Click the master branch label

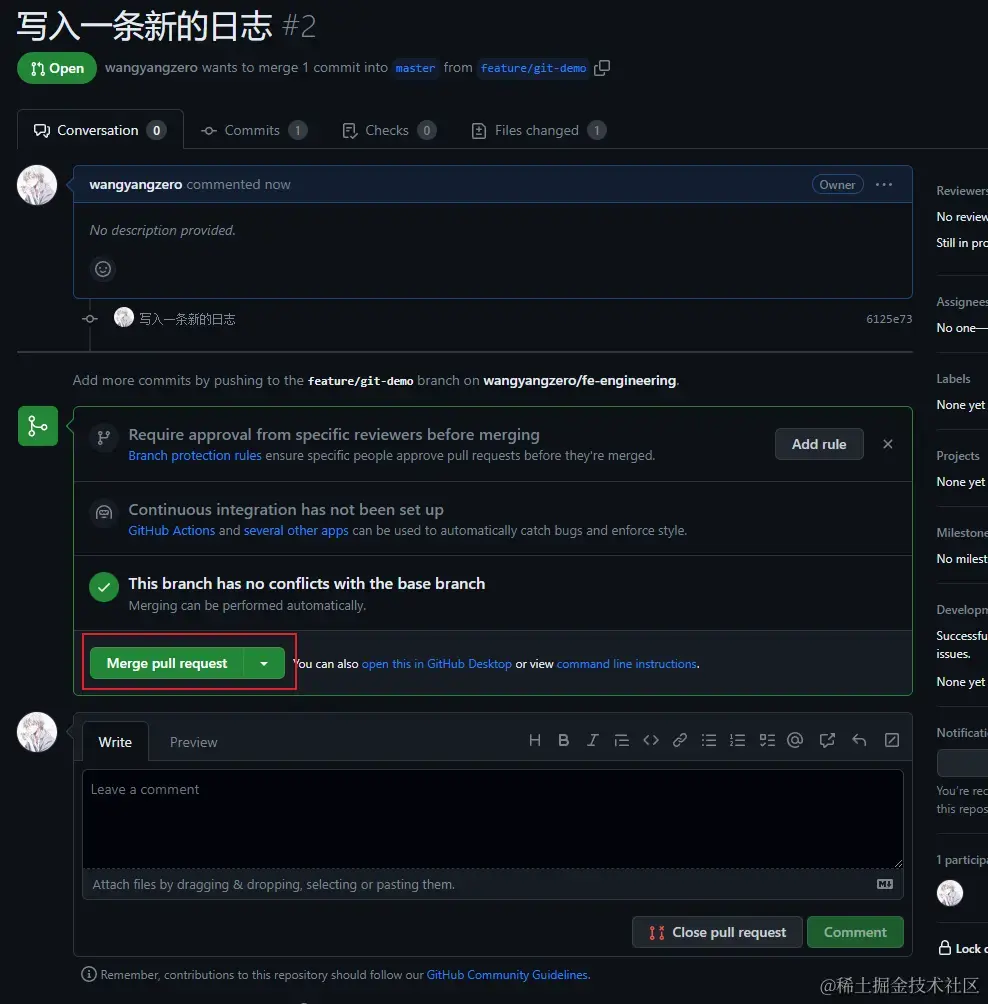pyautogui.click(x=415, y=68)
